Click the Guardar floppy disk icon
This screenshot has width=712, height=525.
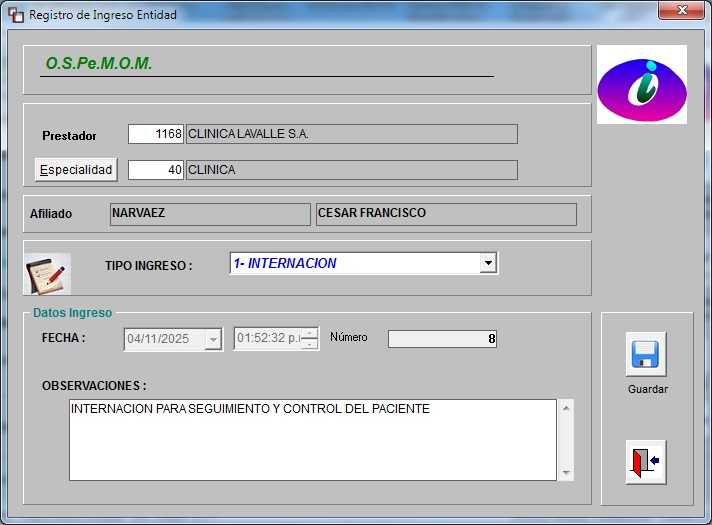[646, 354]
